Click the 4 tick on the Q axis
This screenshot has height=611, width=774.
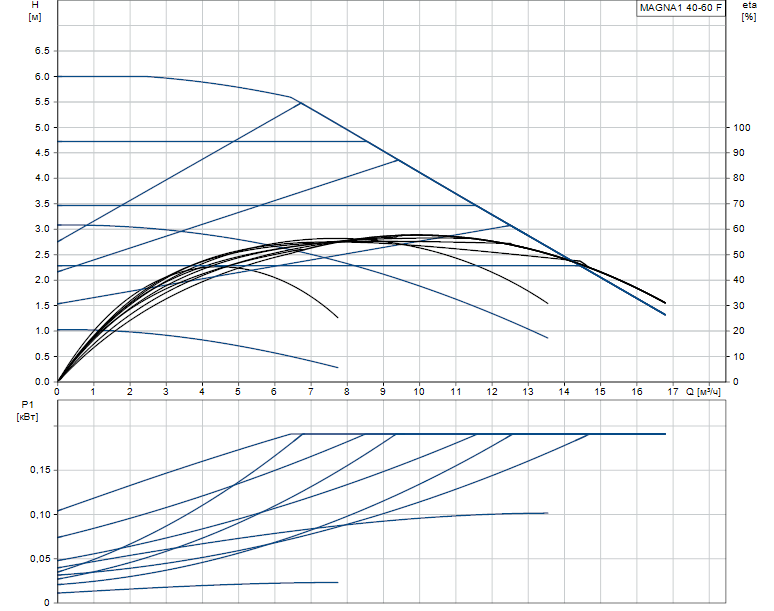point(202,392)
